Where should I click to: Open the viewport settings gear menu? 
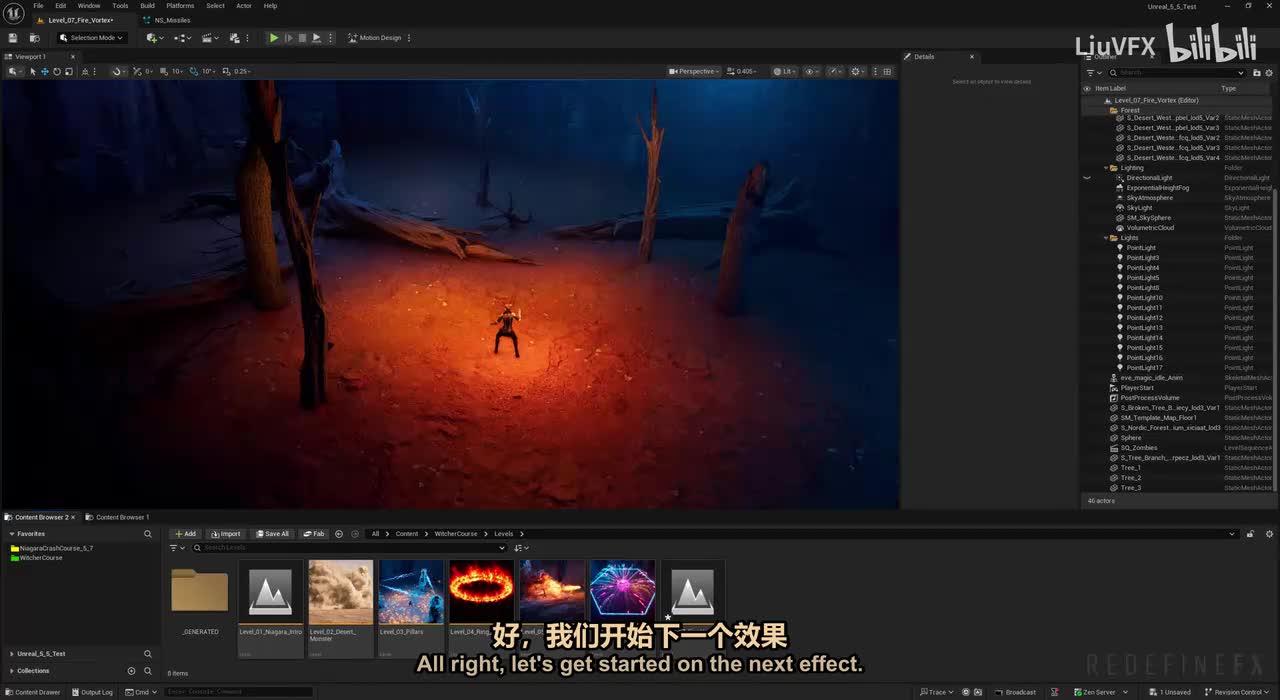[858, 71]
